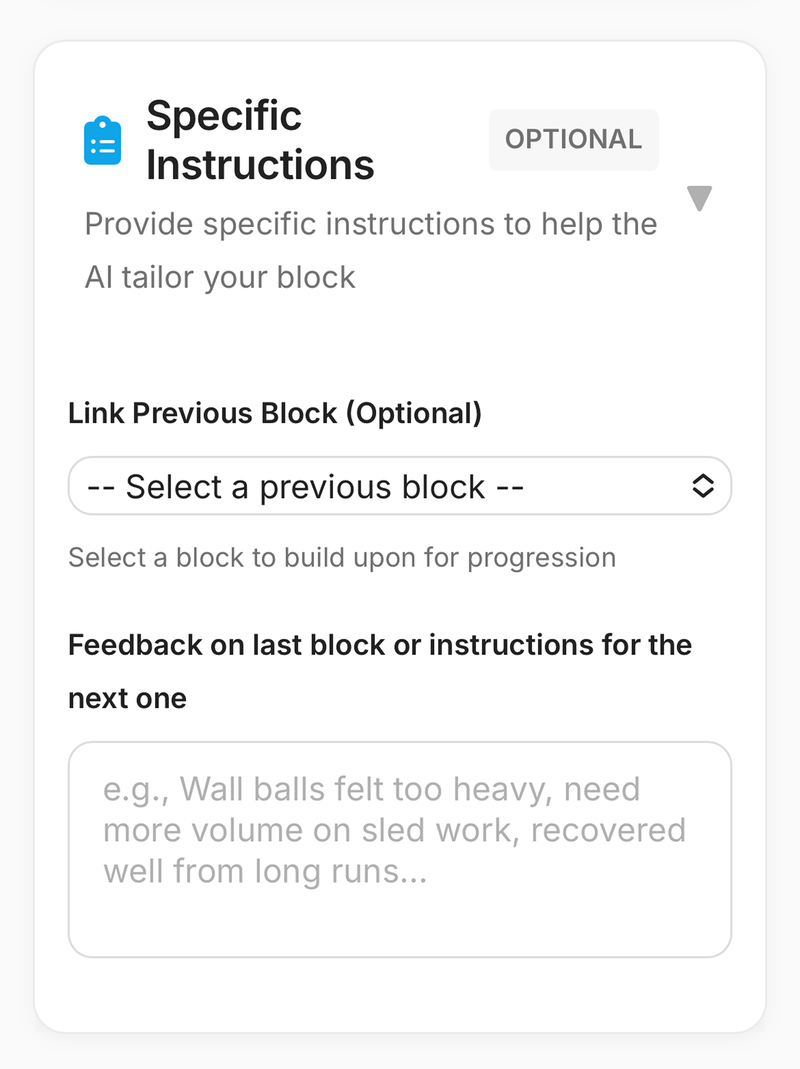
Task: Click the 'Feedback on last block' heading
Action: point(380,645)
